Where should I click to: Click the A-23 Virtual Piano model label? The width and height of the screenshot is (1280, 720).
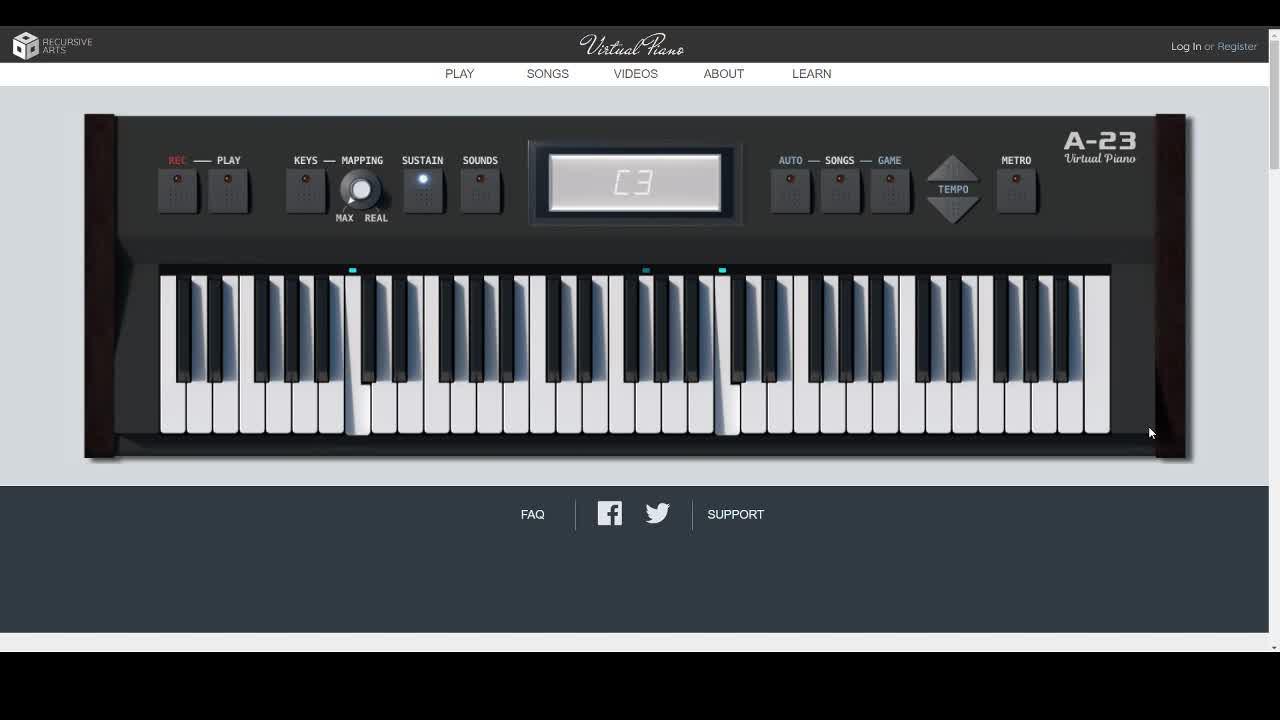(x=1099, y=146)
